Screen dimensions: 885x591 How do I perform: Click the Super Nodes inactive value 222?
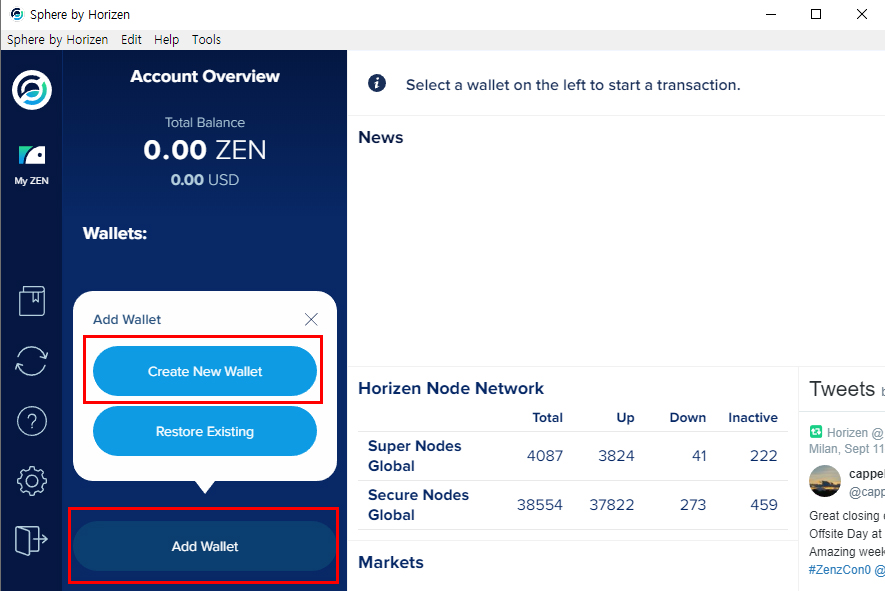[764, 456]
